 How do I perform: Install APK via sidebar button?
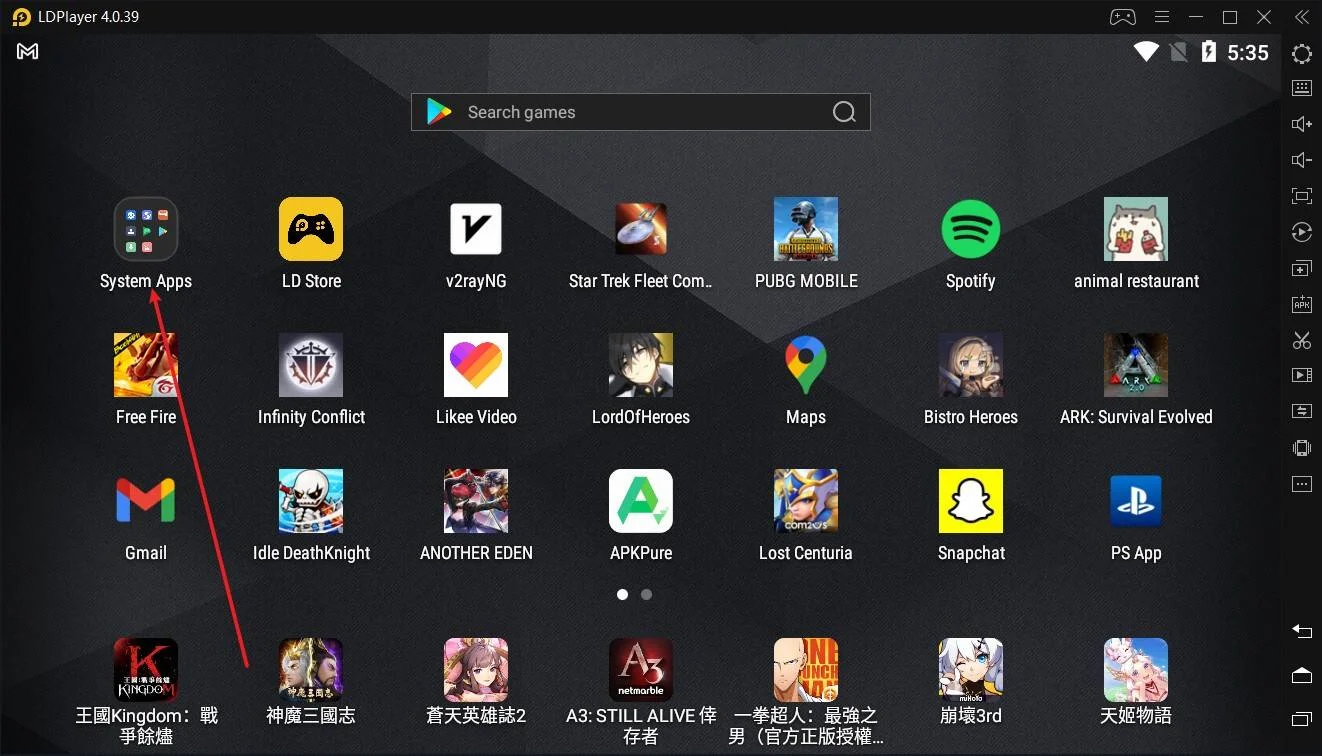(x=1302, y=304)
